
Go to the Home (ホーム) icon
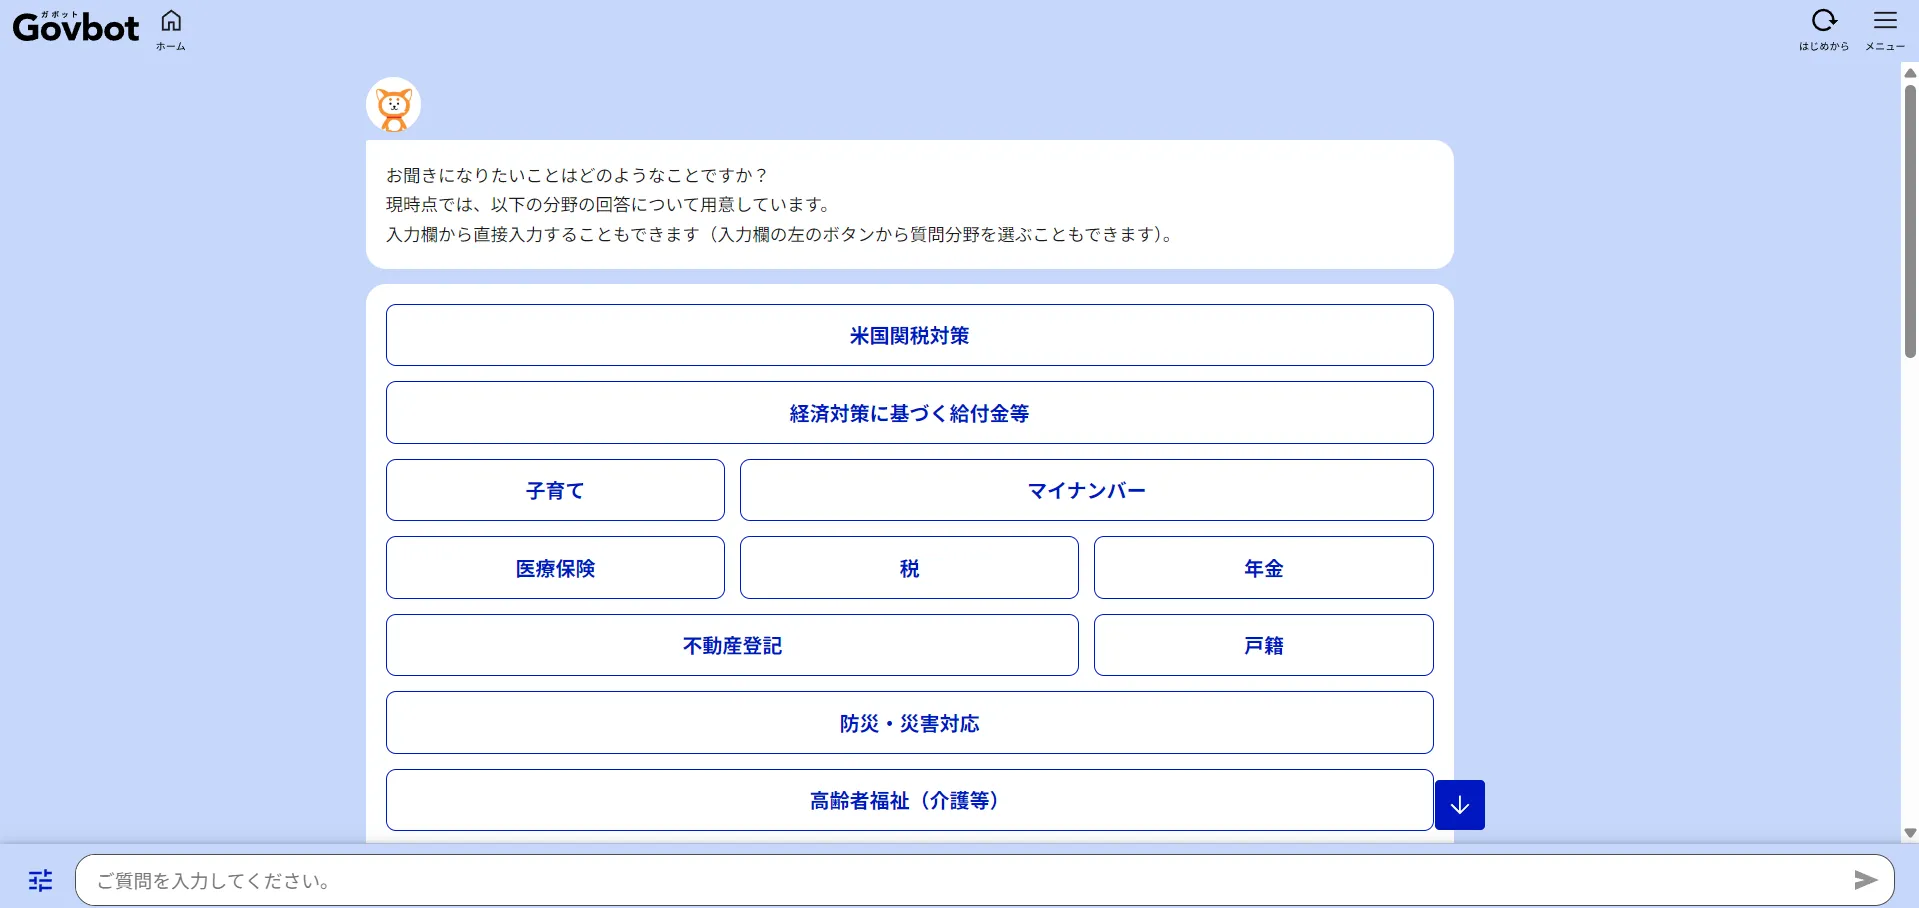tap(171, 28)
